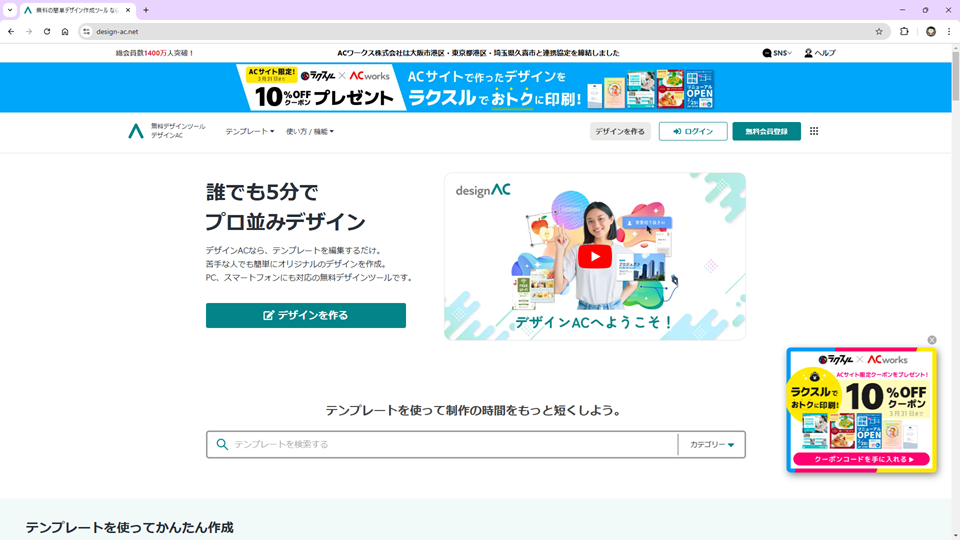Focus the template search input field

[x=450, y=444]
